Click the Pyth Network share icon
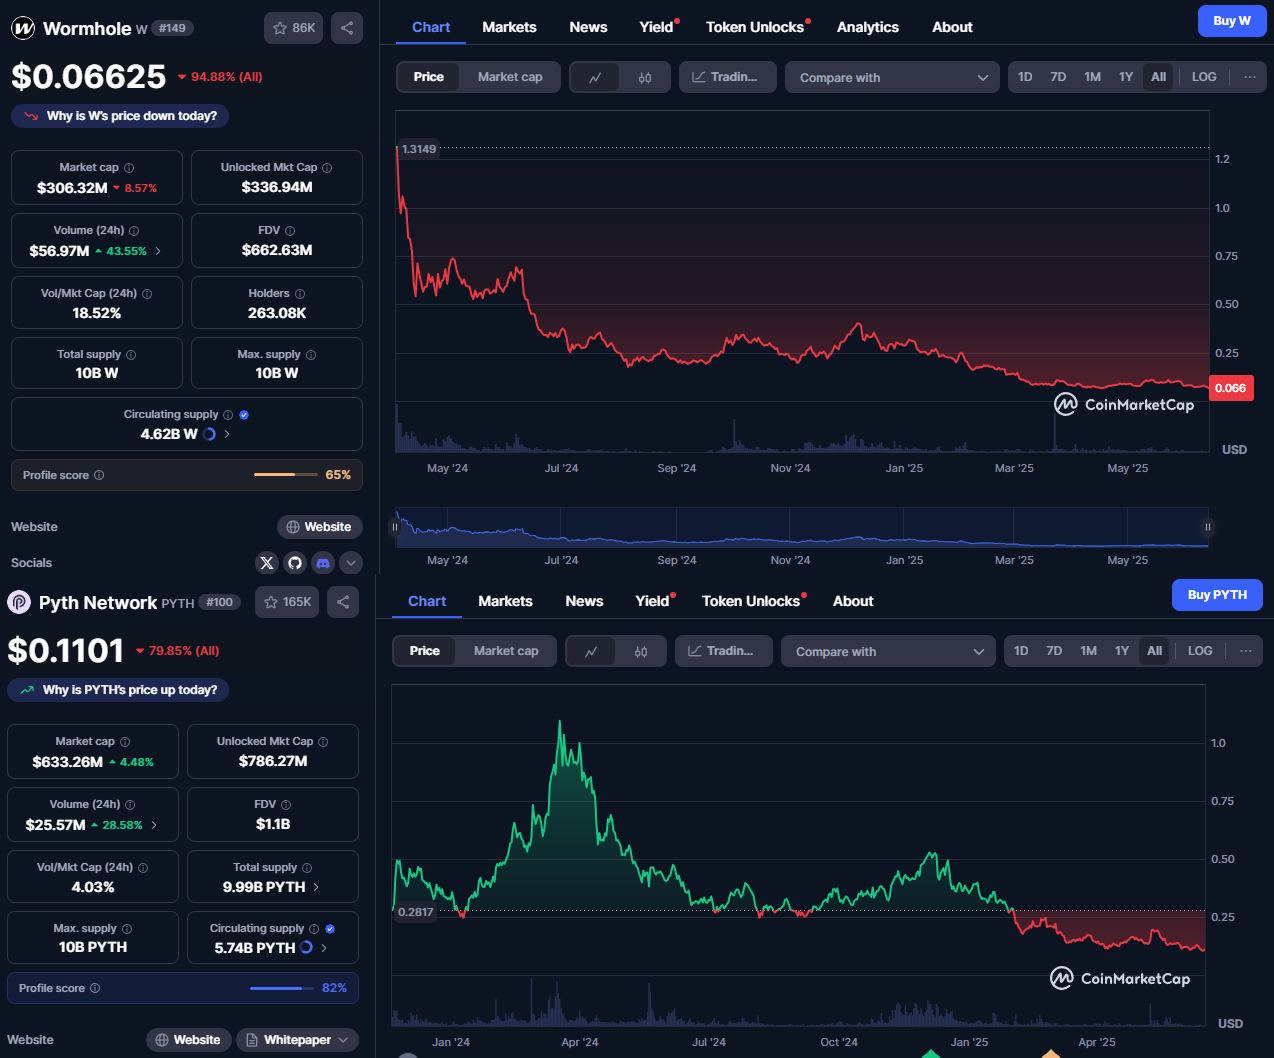This screenshot has width=1274, height=1058. 343,602
